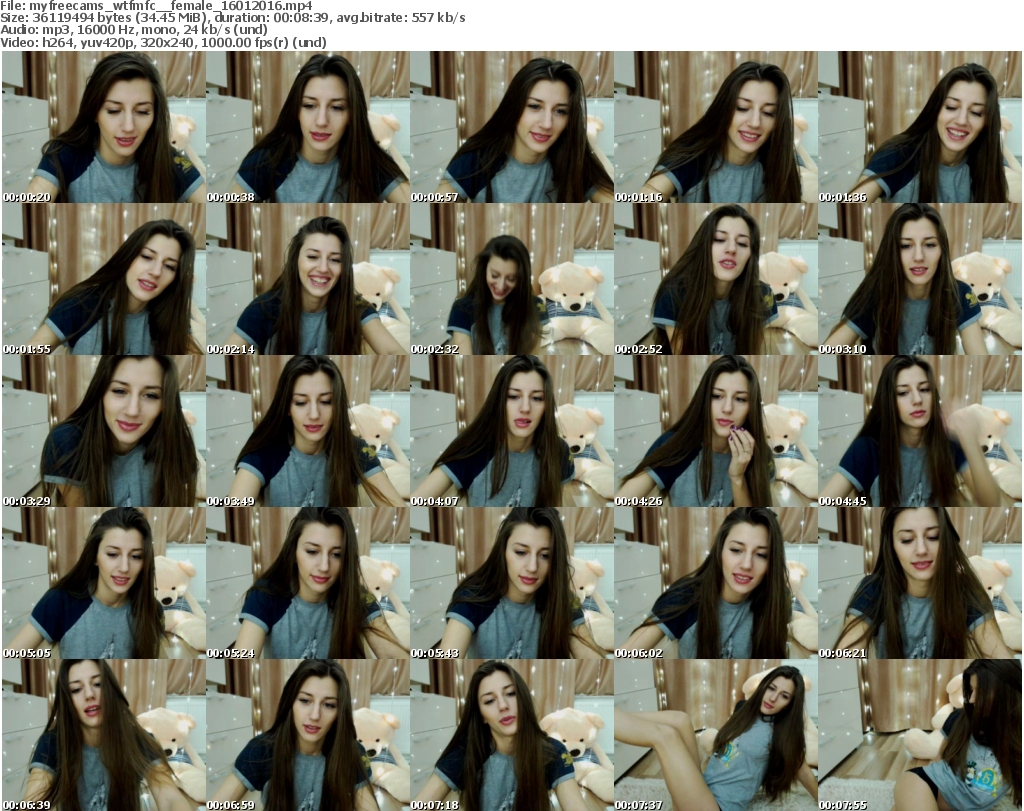Screen dimensions: 1024x811
Task: Pick the preview frame at 00:03:29
Action: click(x=103, y=432)
